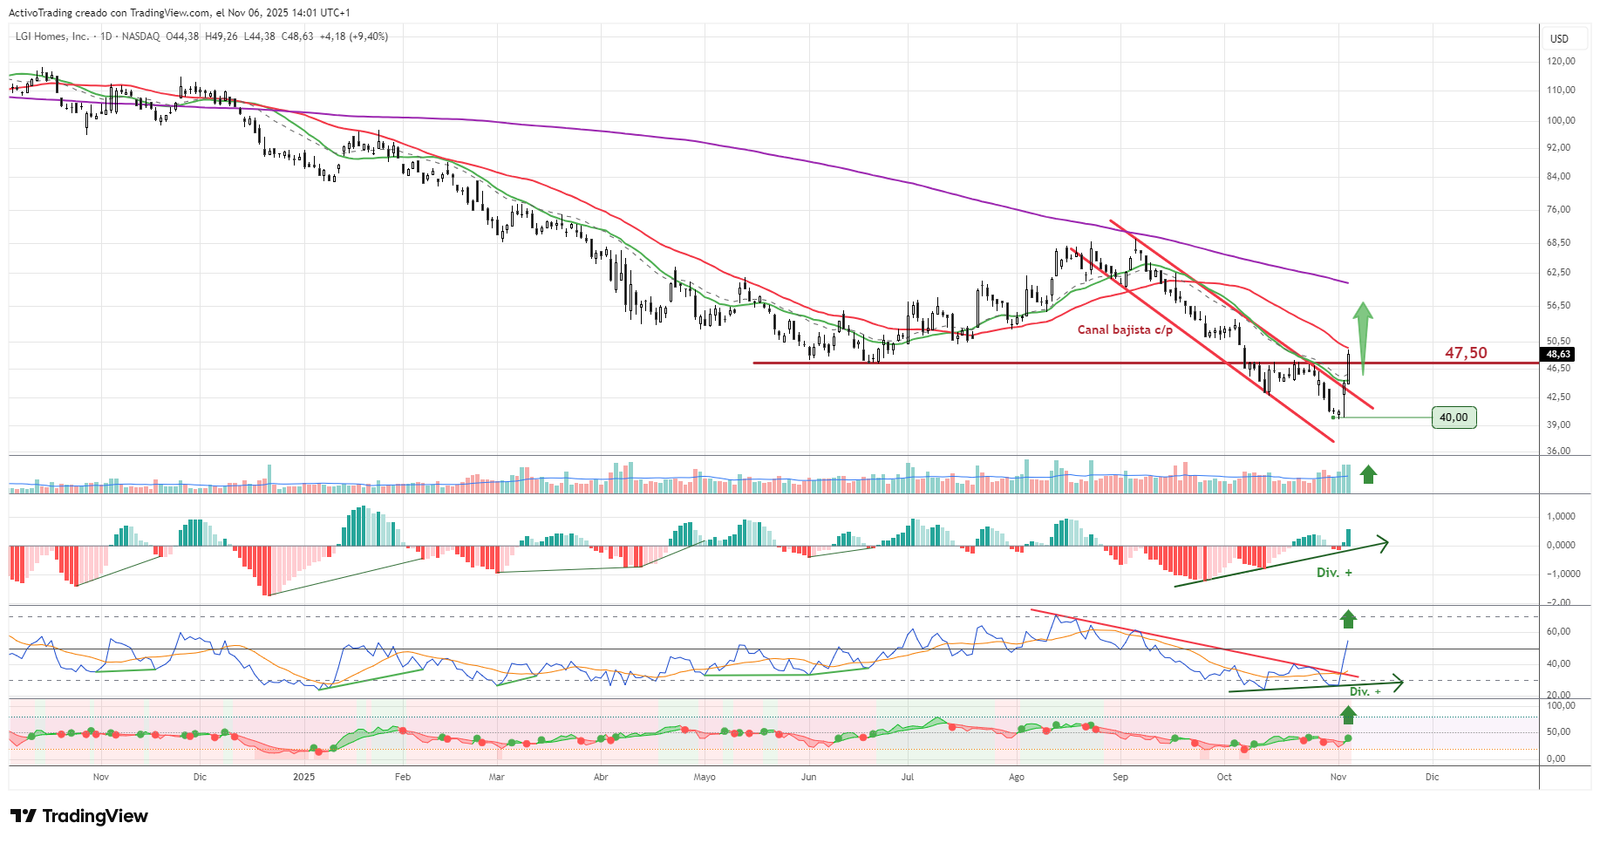This screenshot has height=842, width=1600.
Task: Select the 40,00 green price label
Action: click(x=1453, y=417)
